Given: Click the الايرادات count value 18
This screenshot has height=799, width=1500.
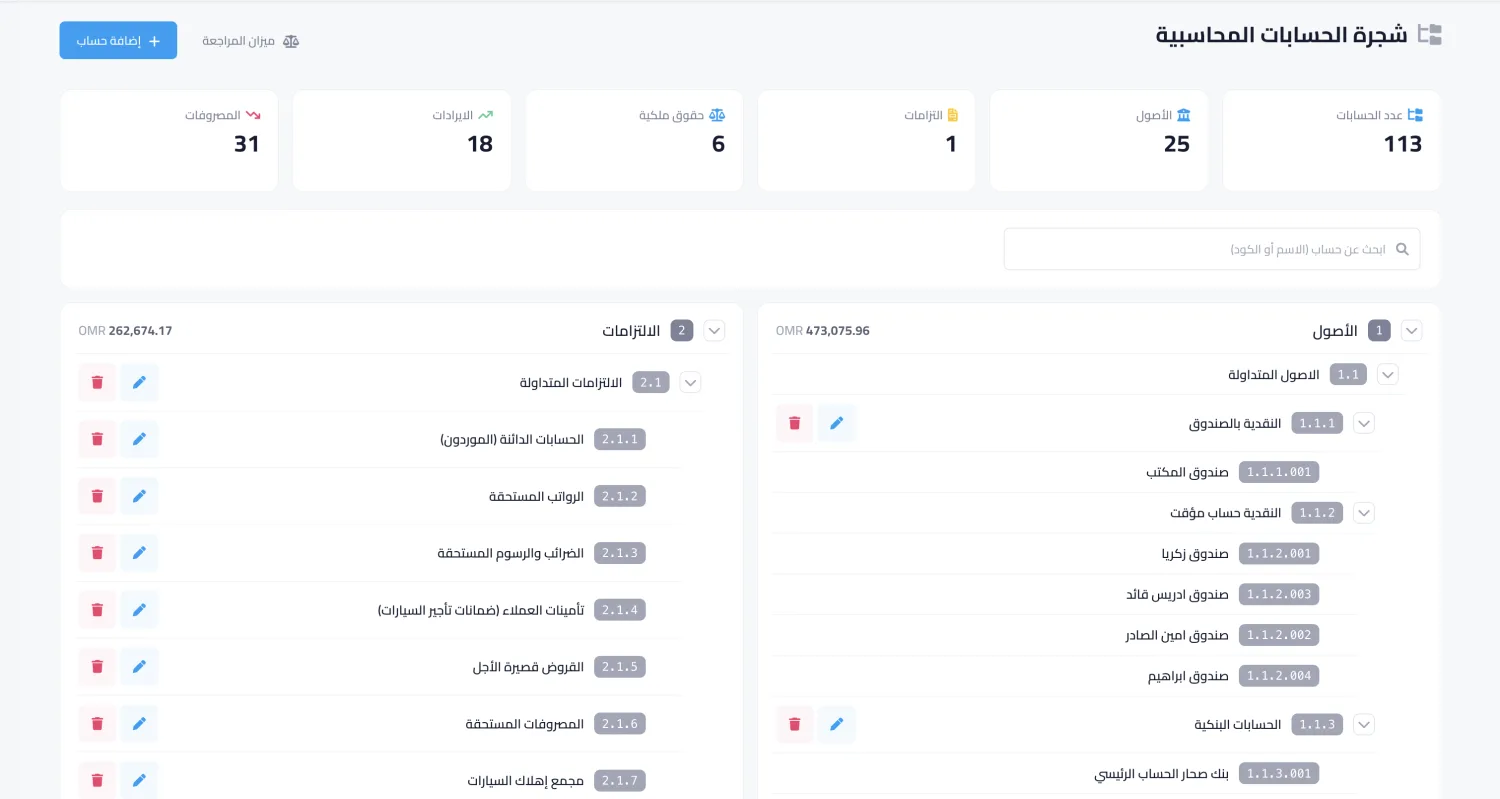Looking at the screenshot, I should 480,144.
